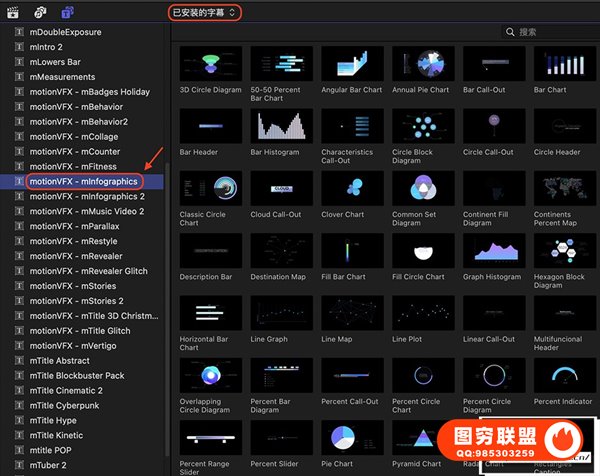Image resolution: width=600 pixels, height=476 pixels.
Task: Go to the motionVFX - mCounter category
Action: tap(76, 151)
